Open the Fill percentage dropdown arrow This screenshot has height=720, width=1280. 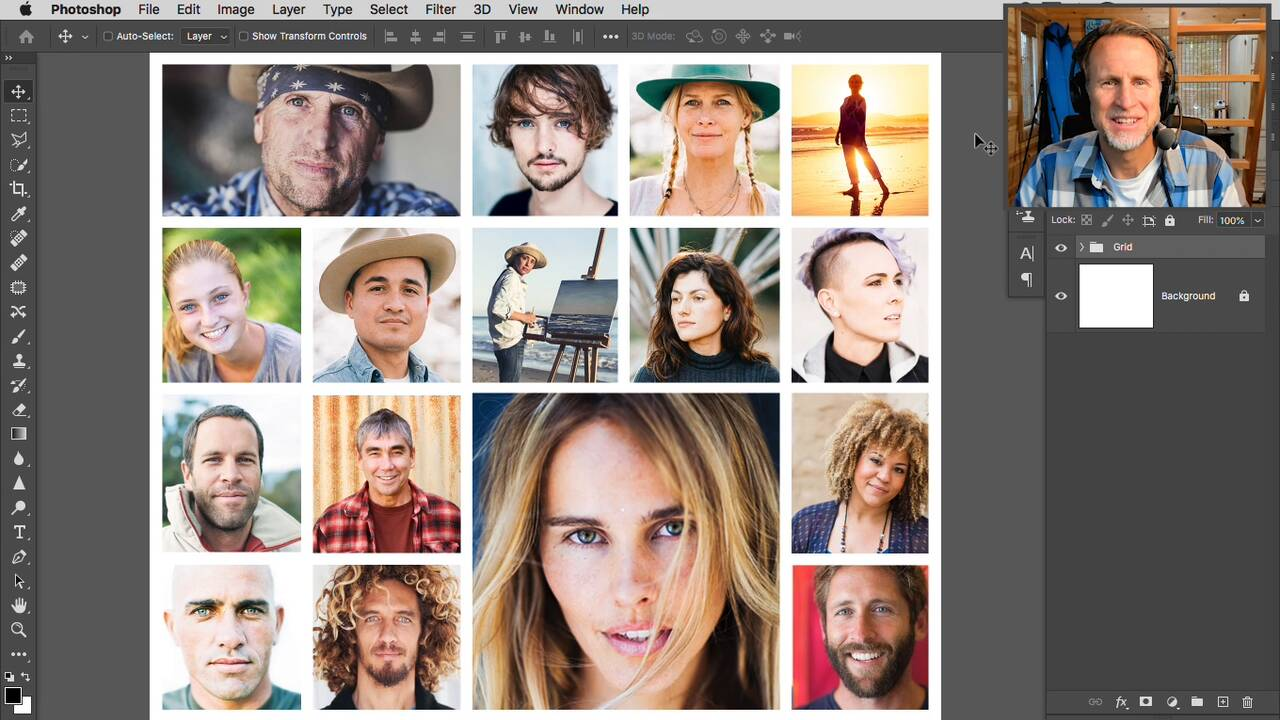(x=1257, y=220)
